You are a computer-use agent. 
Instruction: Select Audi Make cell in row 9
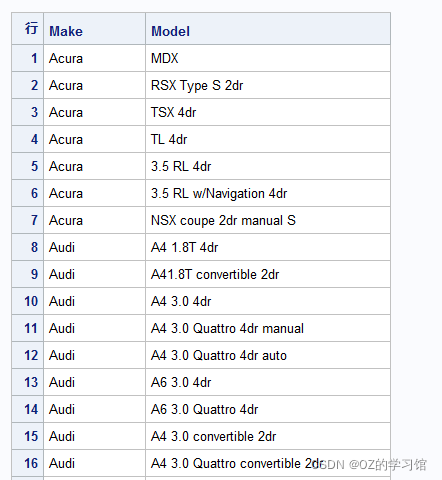[x=94, y=274]
